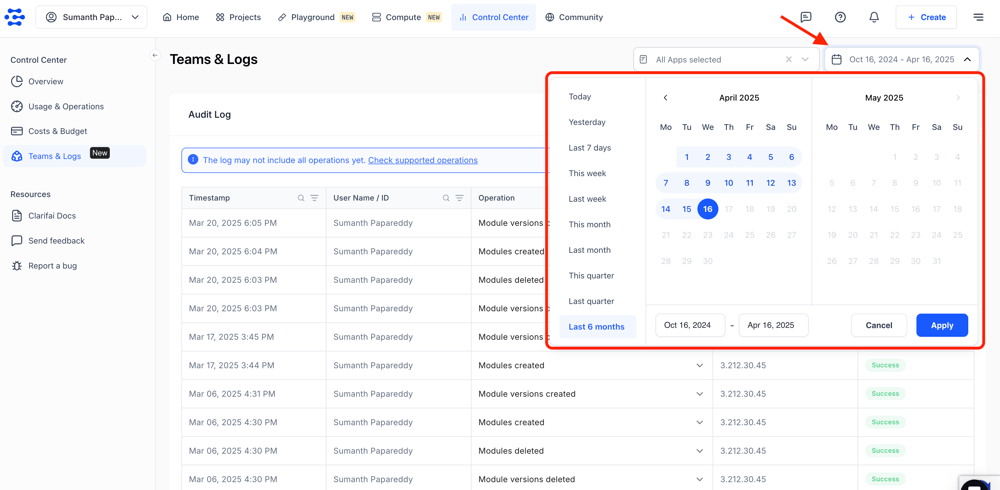This screenshot has width=1000, height=490.
Task: Collapse the sidebar with arrow icon
Action: pos(155,56)
